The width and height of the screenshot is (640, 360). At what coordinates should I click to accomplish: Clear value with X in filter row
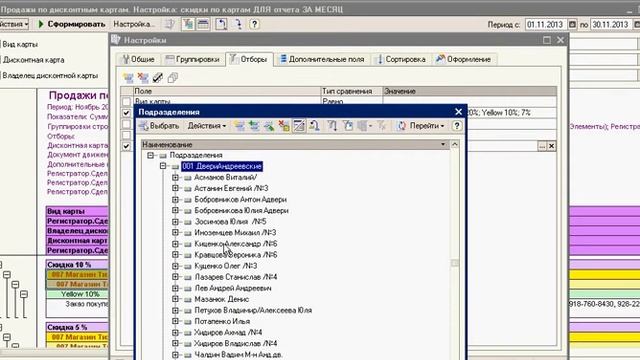point(551,146)
